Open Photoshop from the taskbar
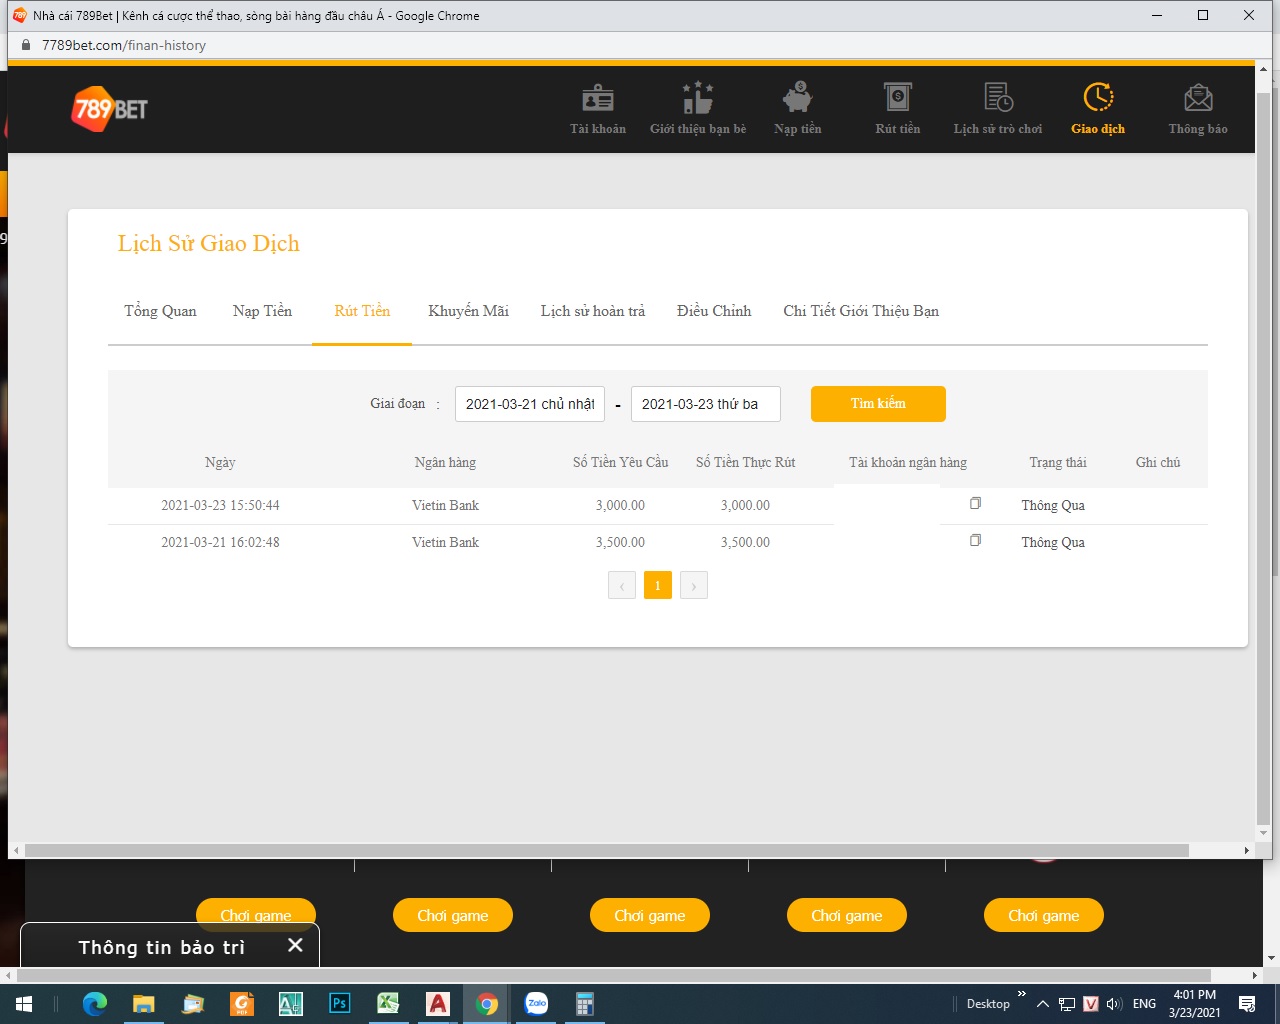Image resolution: width=1280 pixels, height=1024 pixels. click(x=340, y=1004)
